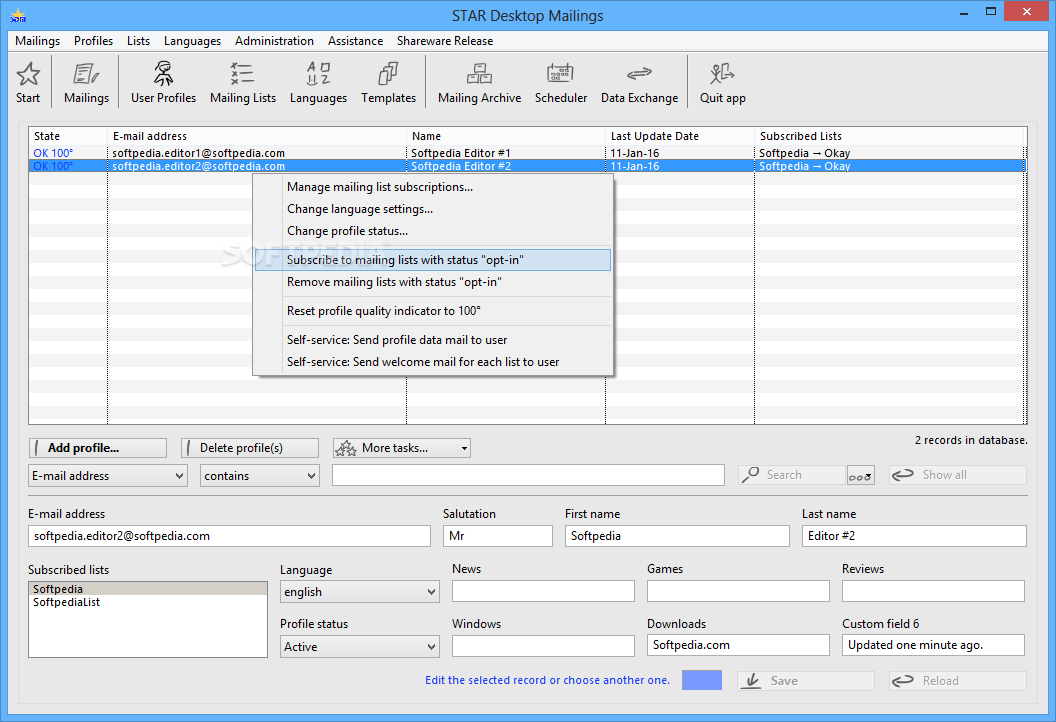The width and height of the screenshot is (1056, 722).
Task: Click the Search button
Action: pyautogui.click(x=792, y=475)
